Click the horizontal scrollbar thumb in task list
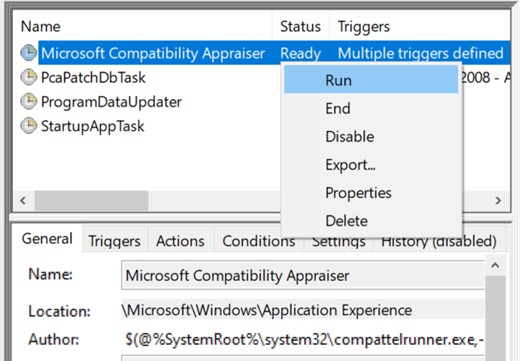The image size is (520, 361). point(91,201)
